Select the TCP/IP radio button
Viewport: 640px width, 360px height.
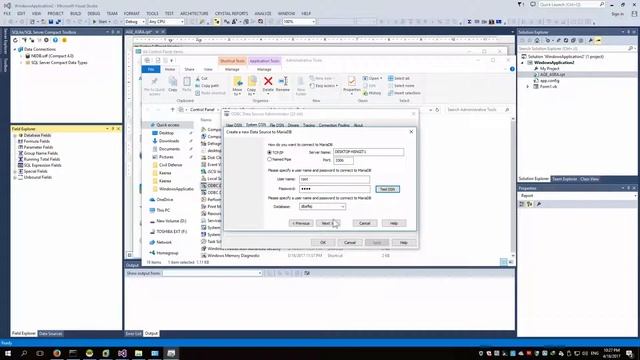270,152
